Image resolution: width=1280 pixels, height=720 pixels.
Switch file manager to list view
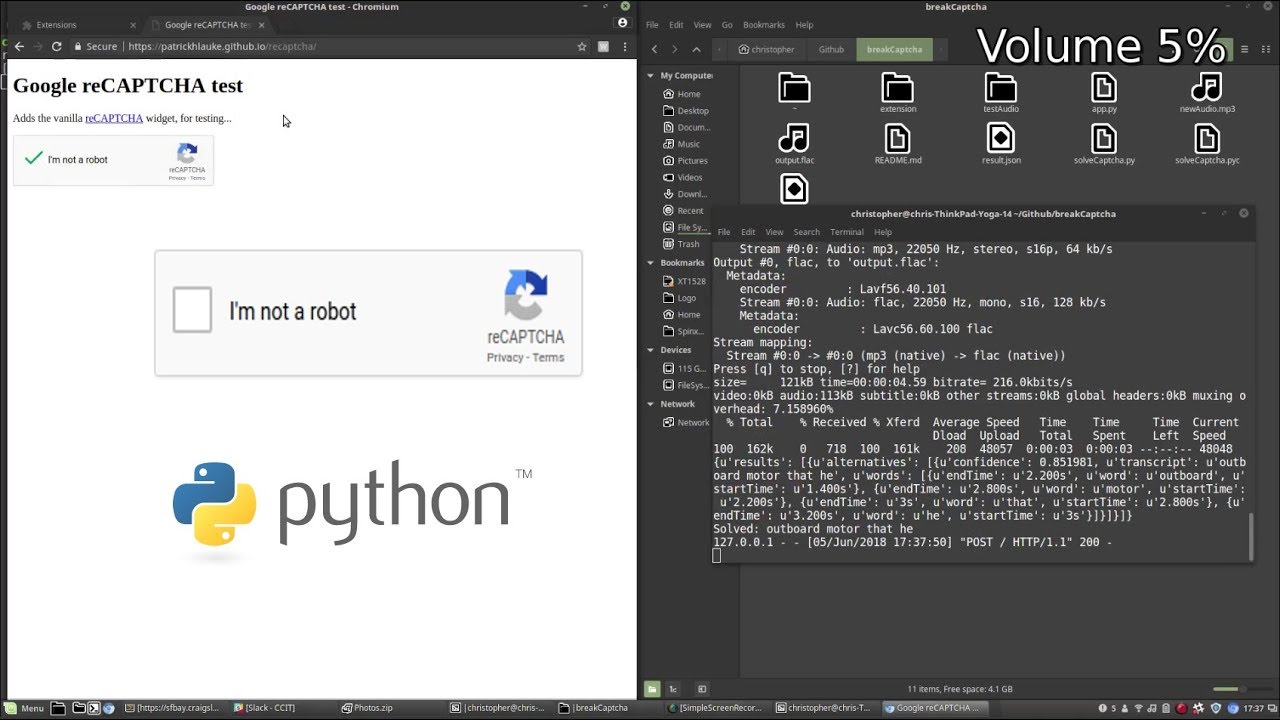[x=1242, y=49]
